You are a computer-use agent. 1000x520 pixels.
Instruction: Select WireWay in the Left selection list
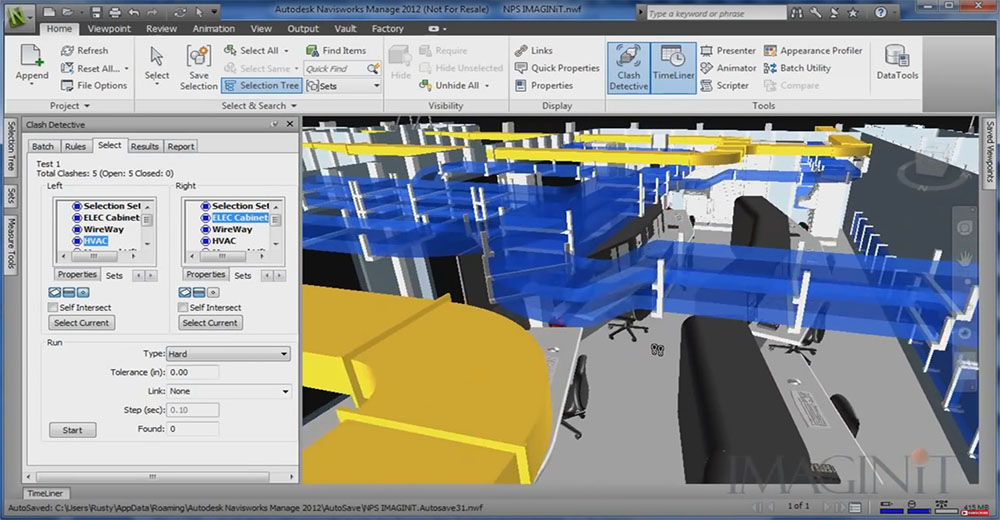pyautogui.click(x=103, y=229)
